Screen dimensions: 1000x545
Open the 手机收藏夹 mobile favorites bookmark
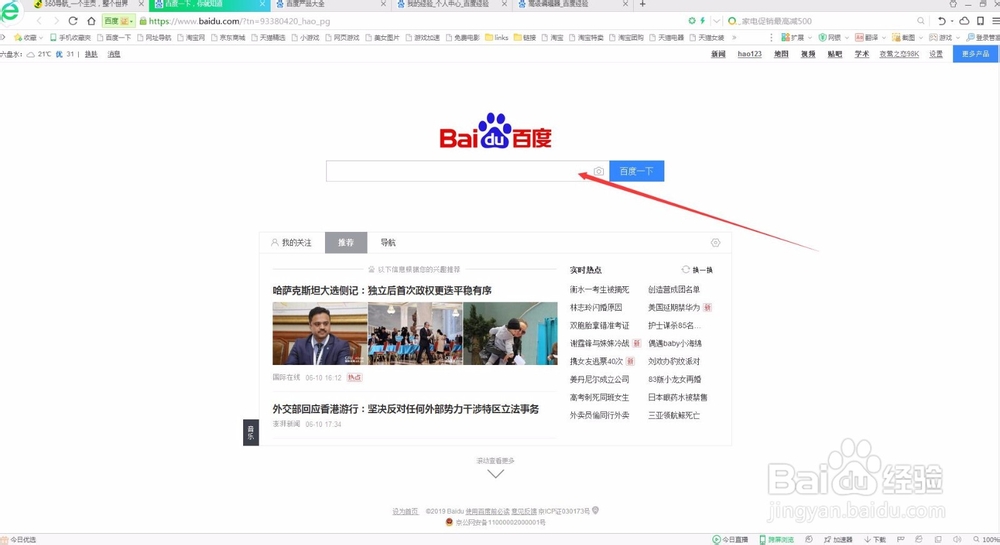(x=71, y=38)
